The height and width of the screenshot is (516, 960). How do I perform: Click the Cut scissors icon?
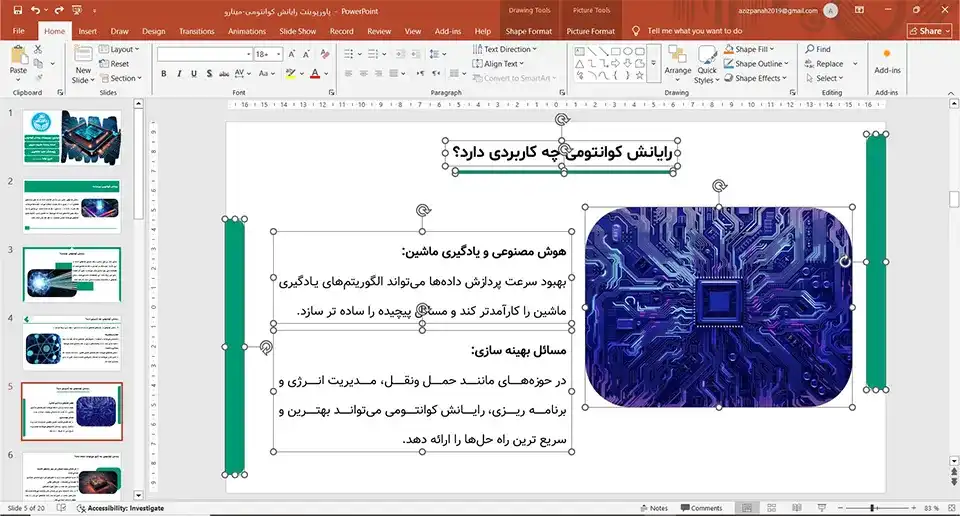click(38, 50)
